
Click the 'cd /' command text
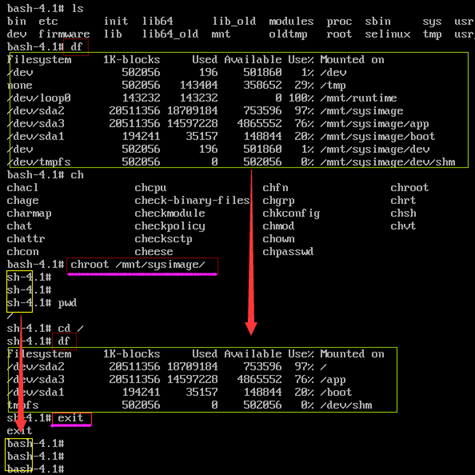[70, 329]
